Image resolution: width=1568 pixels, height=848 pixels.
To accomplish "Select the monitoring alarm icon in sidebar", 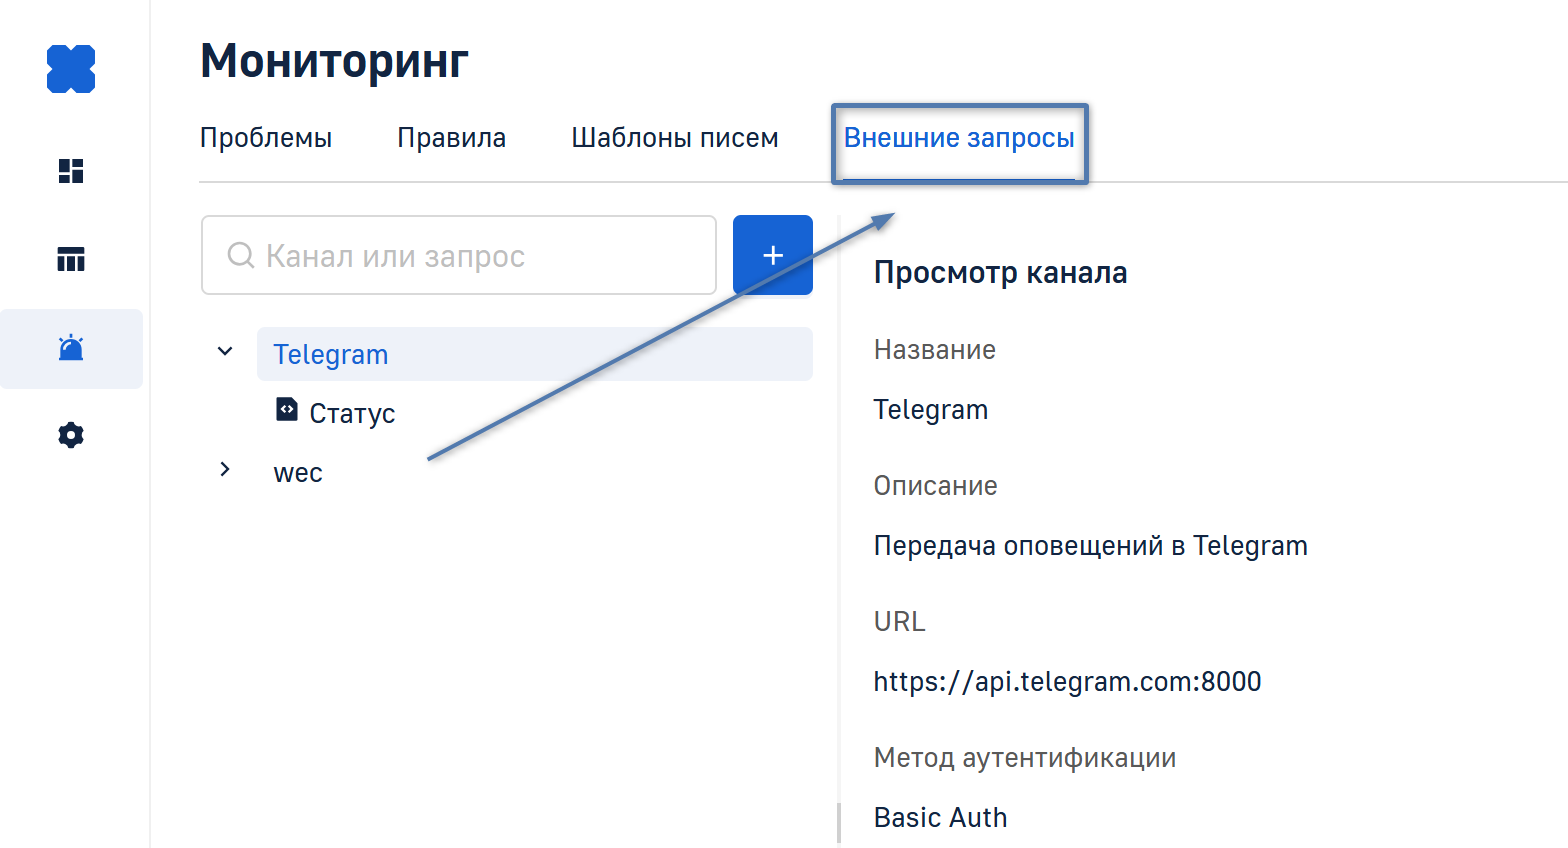I will [x=71, y=348].
